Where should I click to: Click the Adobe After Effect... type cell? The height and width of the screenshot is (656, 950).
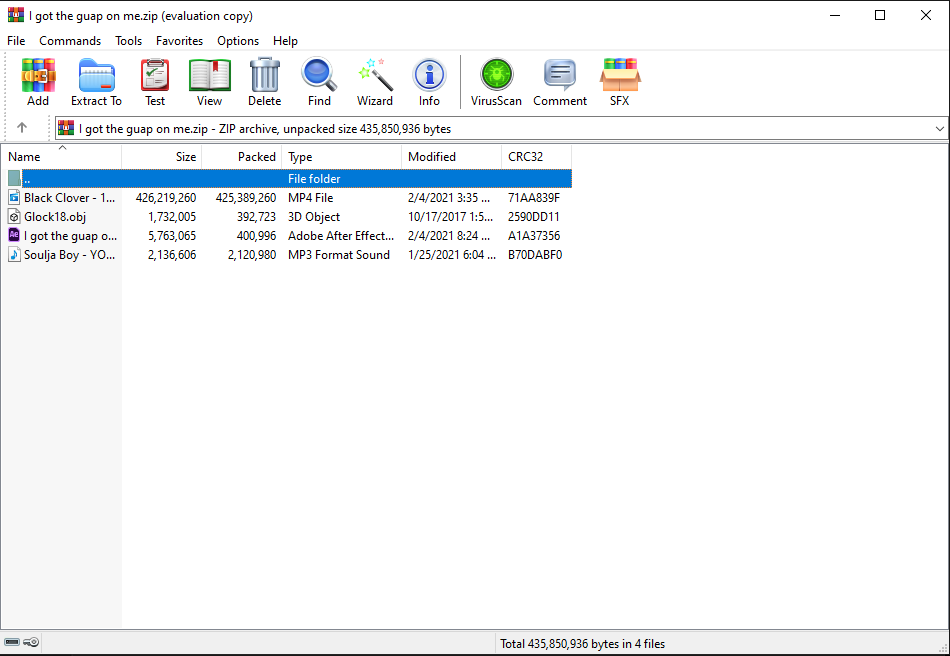point(341,236)
